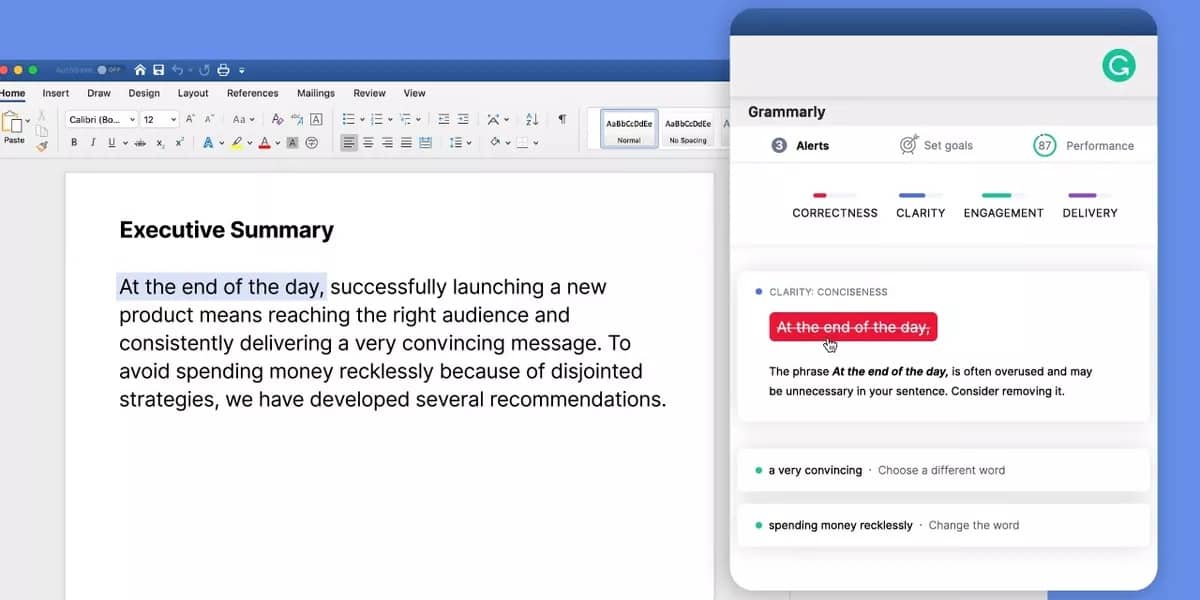Select Justify alignment
This screenshot has width=1200, height=600.
(x=406, y=142)
